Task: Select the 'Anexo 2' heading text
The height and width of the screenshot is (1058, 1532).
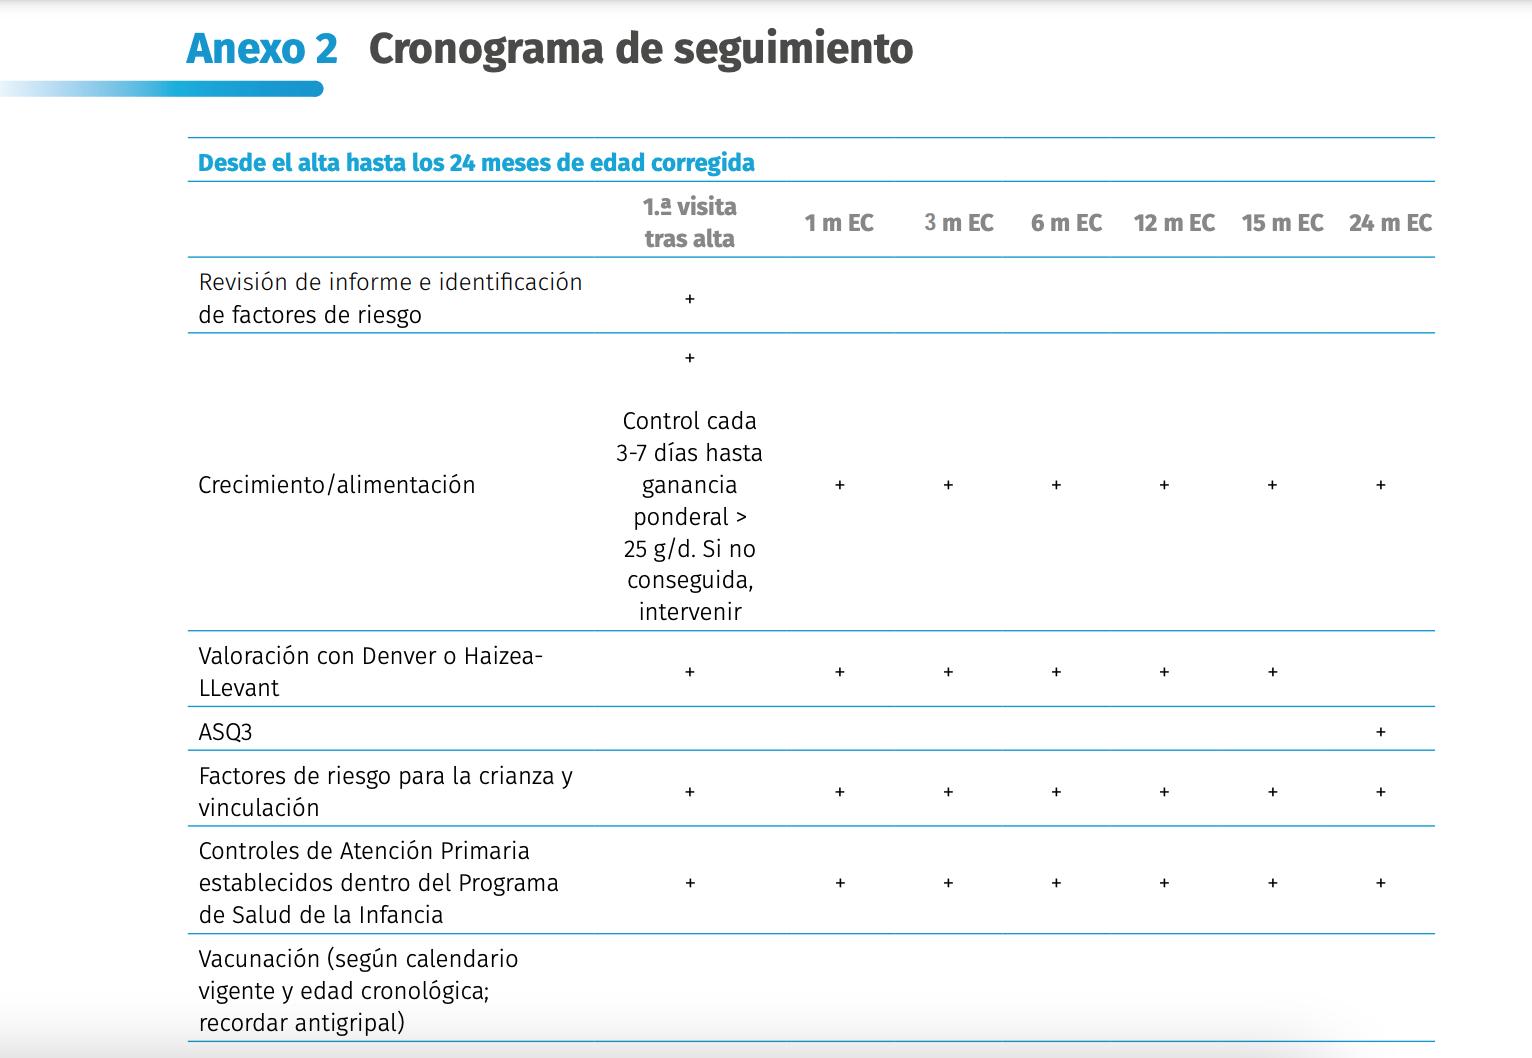Action: tap(262, 48)
